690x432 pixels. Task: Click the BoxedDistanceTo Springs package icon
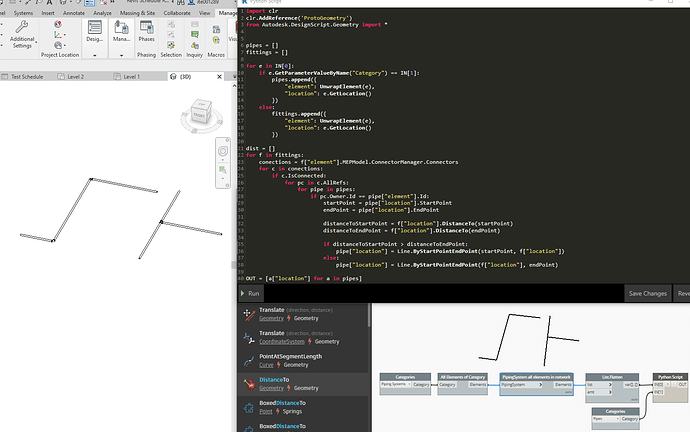(x=249, y=408)
